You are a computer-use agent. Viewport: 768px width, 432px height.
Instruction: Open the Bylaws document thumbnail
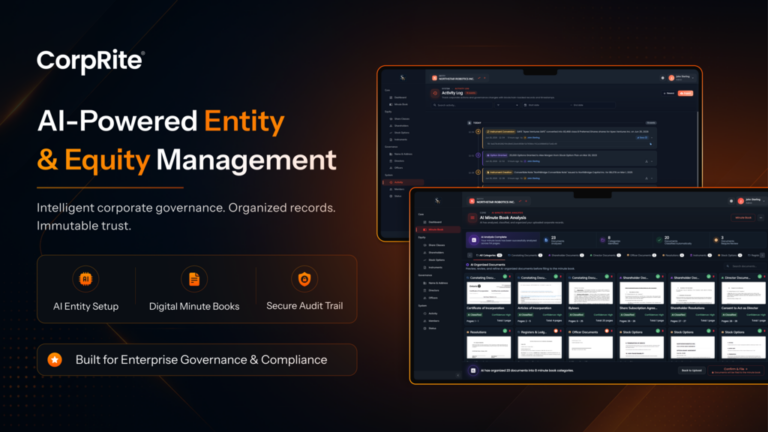coord(591,293)
